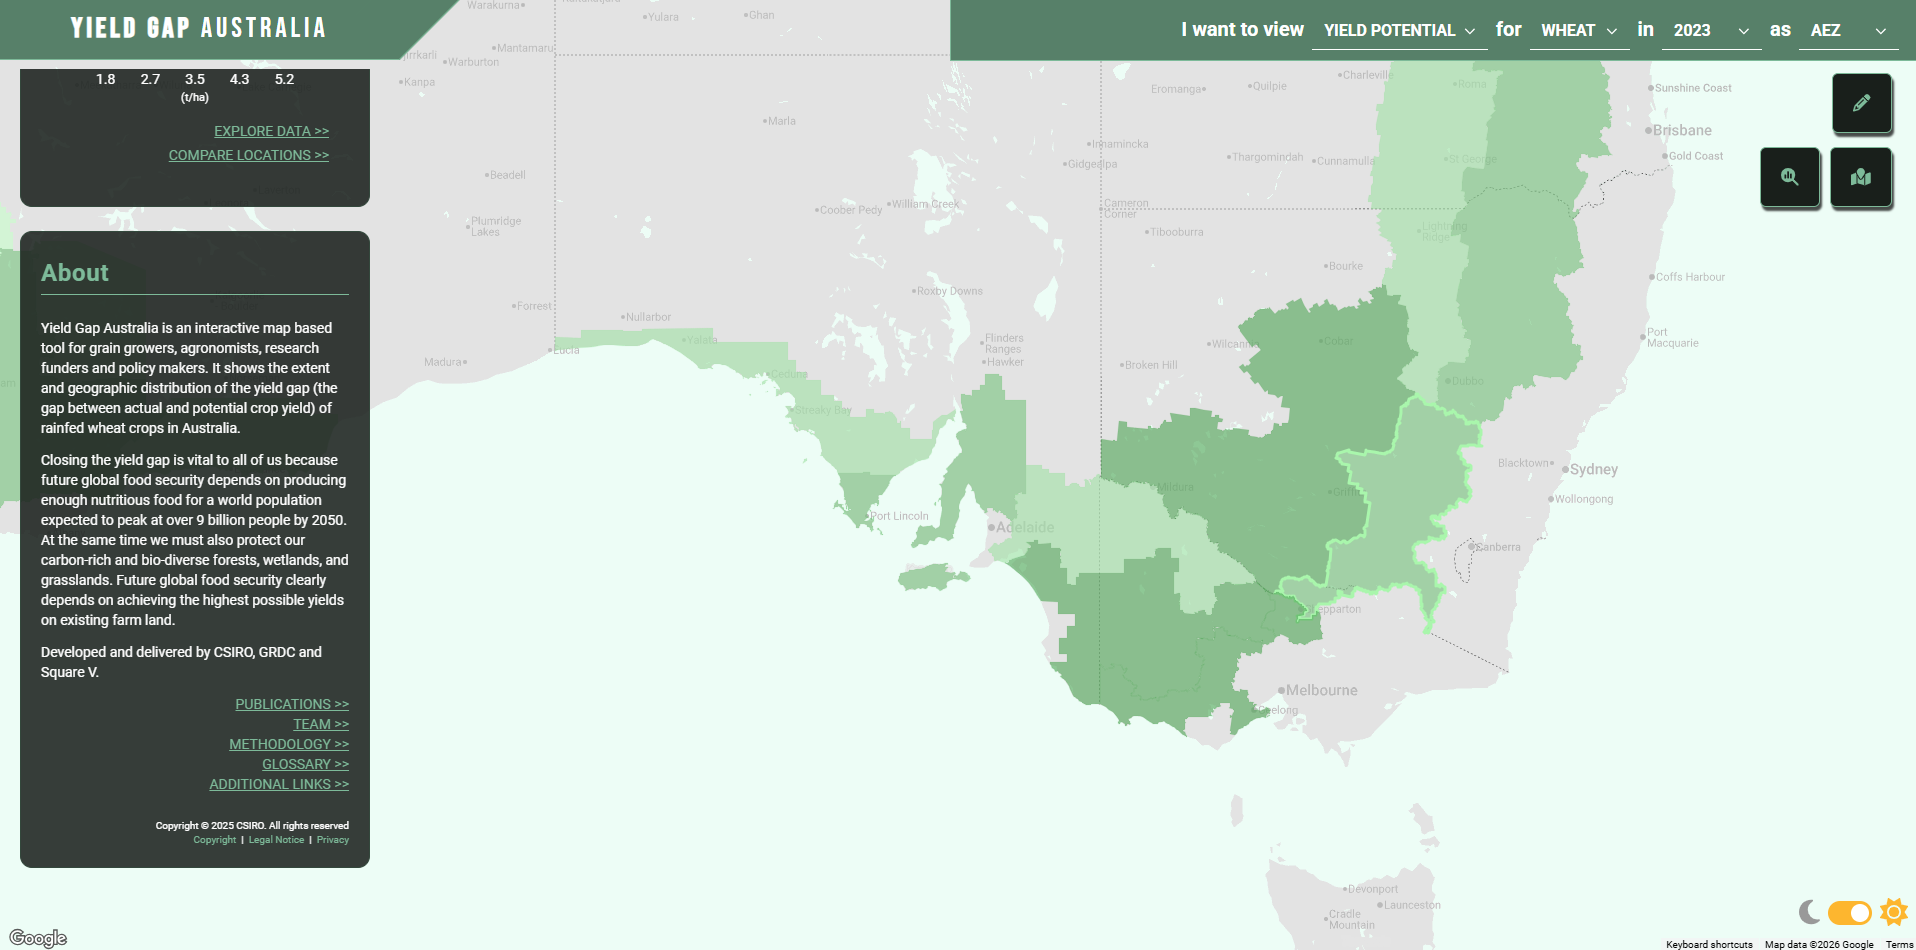Expand the AEZ region type dropdown
This screenshot has width=1916, height=950.
click(1847, 30)
